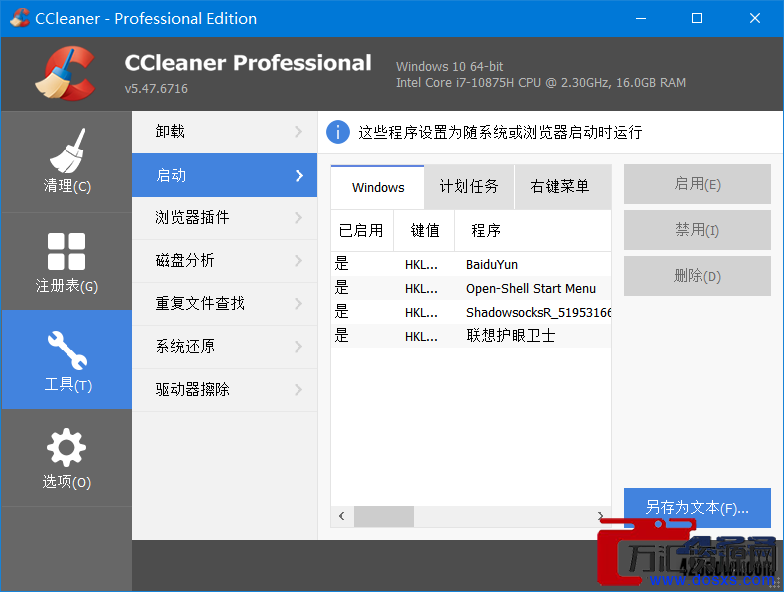This screenshot has width=784, height=592.
Task: Minimize the CCleaner window
Action: pyautogui.click(x=641, y=18)
